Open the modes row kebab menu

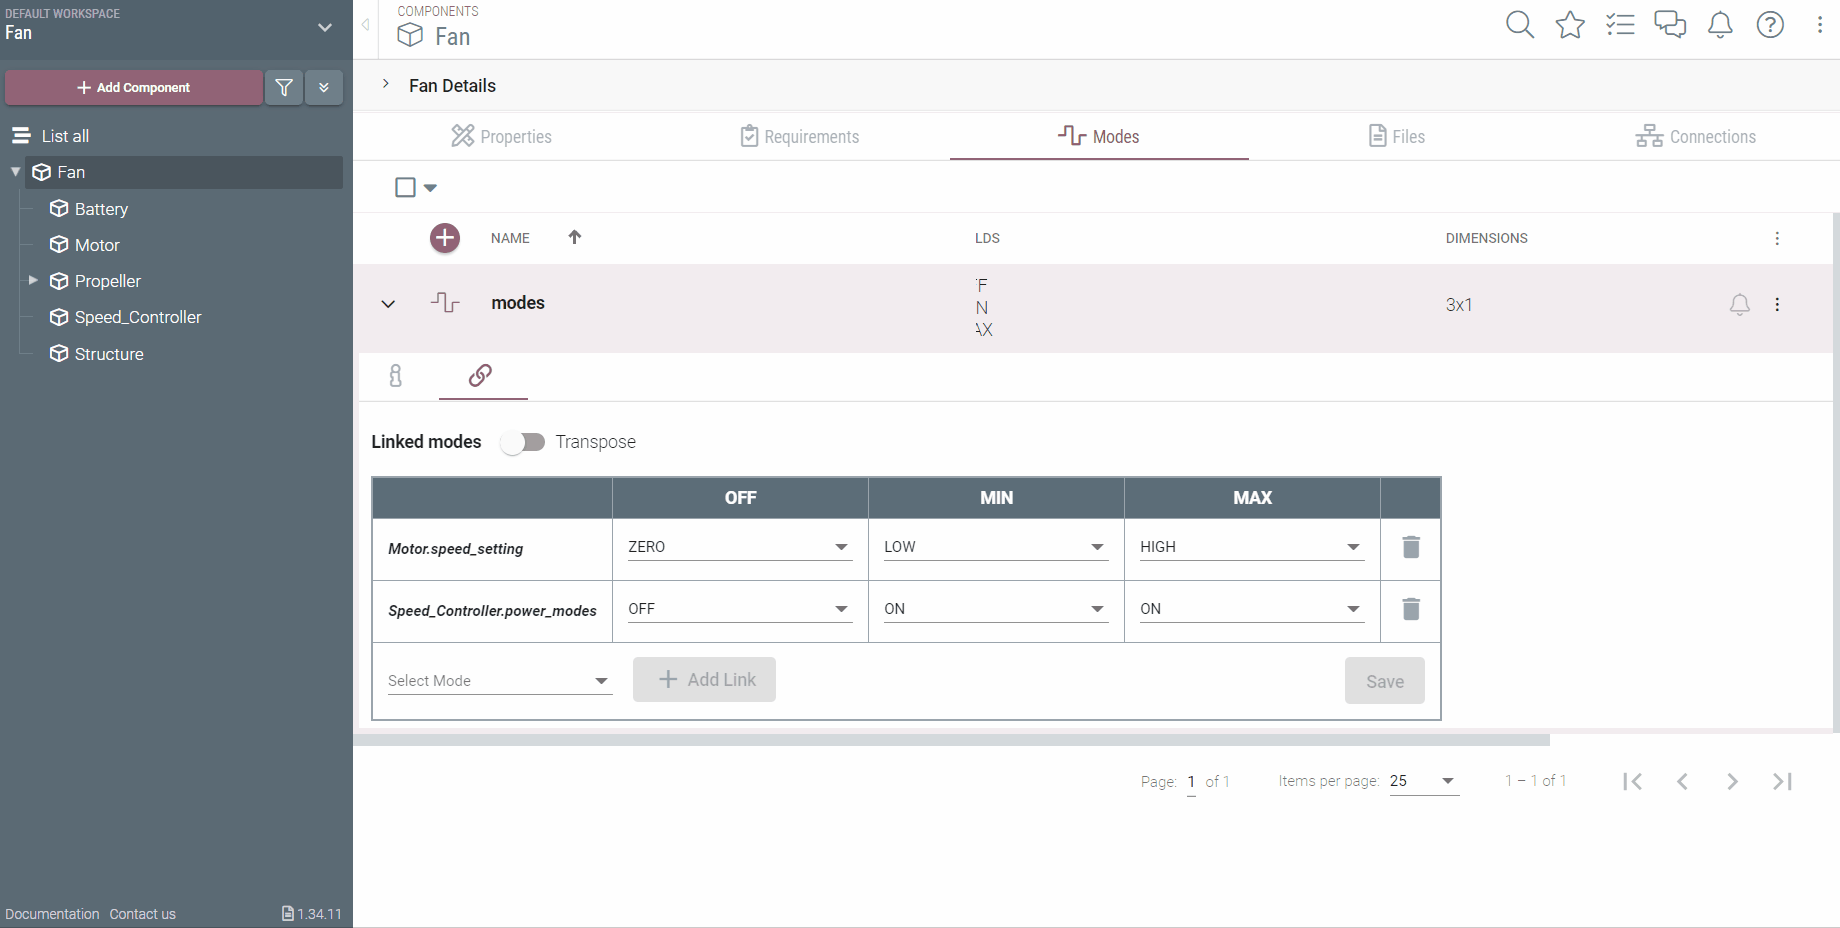(x=1777, y=304)
